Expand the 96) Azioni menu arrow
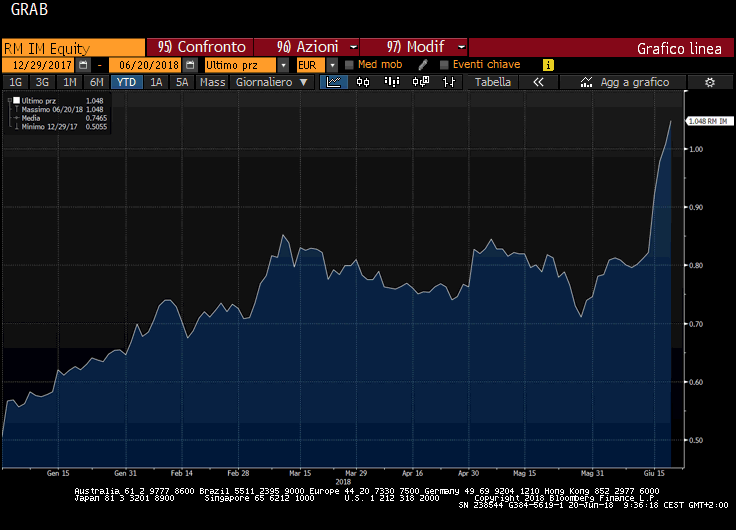This screenshot has height=530, width=736. tap(354, 47)
